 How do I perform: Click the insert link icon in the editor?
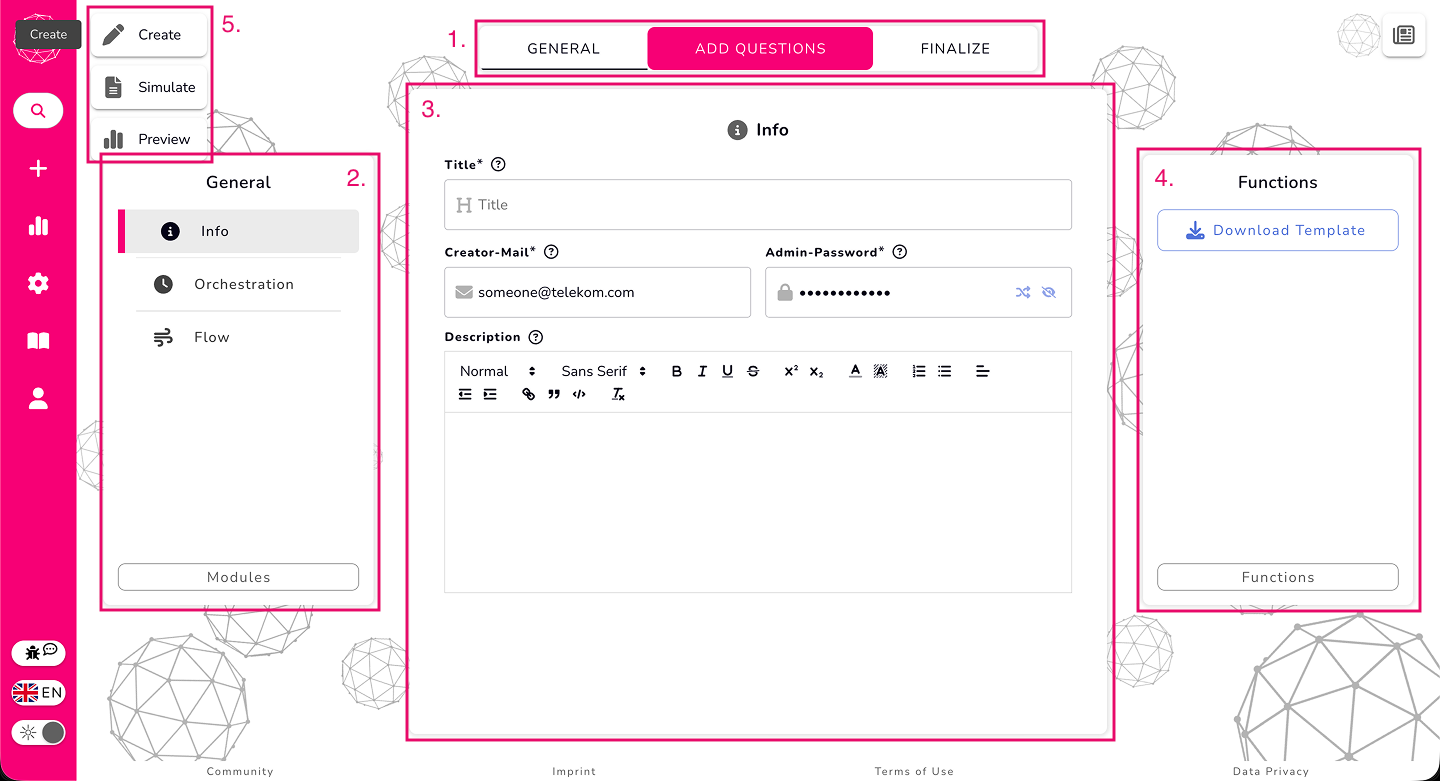tap(528, 394)
